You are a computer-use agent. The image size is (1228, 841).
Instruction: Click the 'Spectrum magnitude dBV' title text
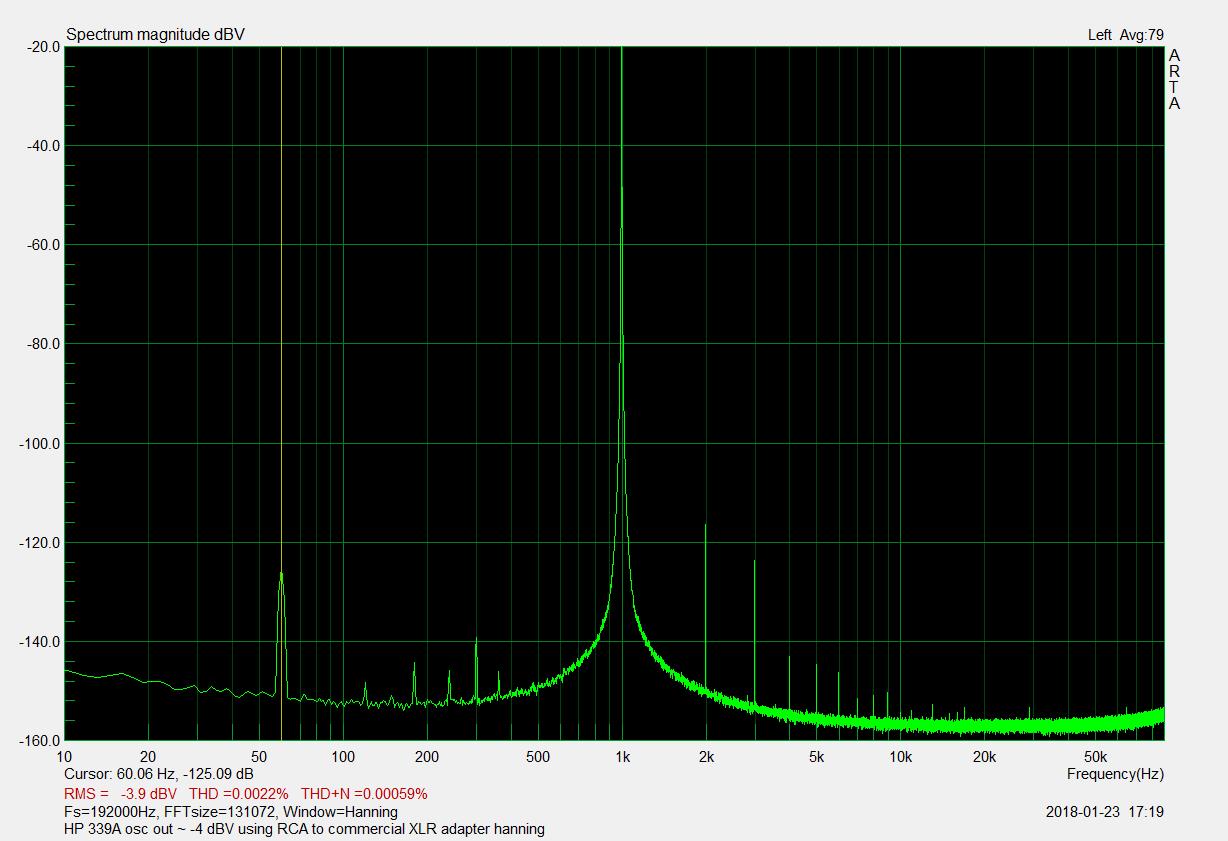click(x=155, y=35)
